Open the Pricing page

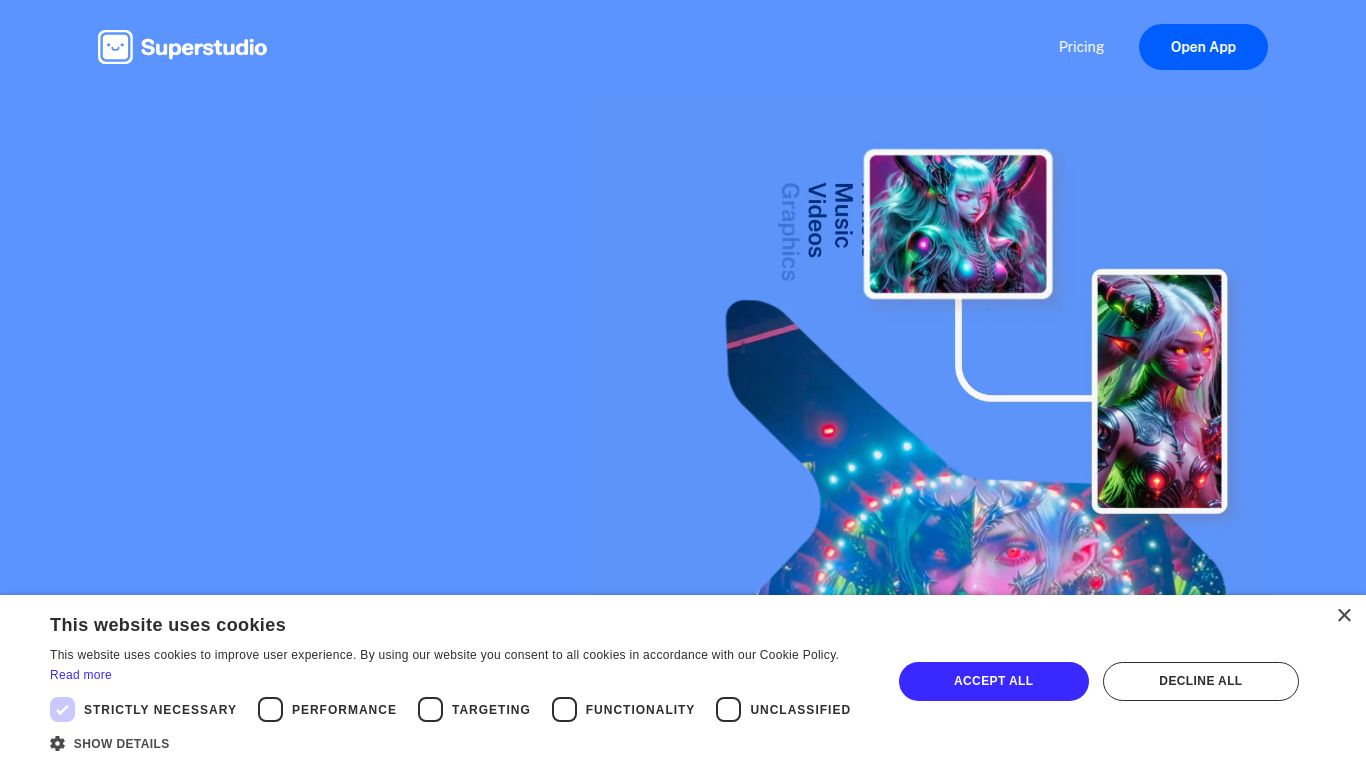pos(1081,47)
